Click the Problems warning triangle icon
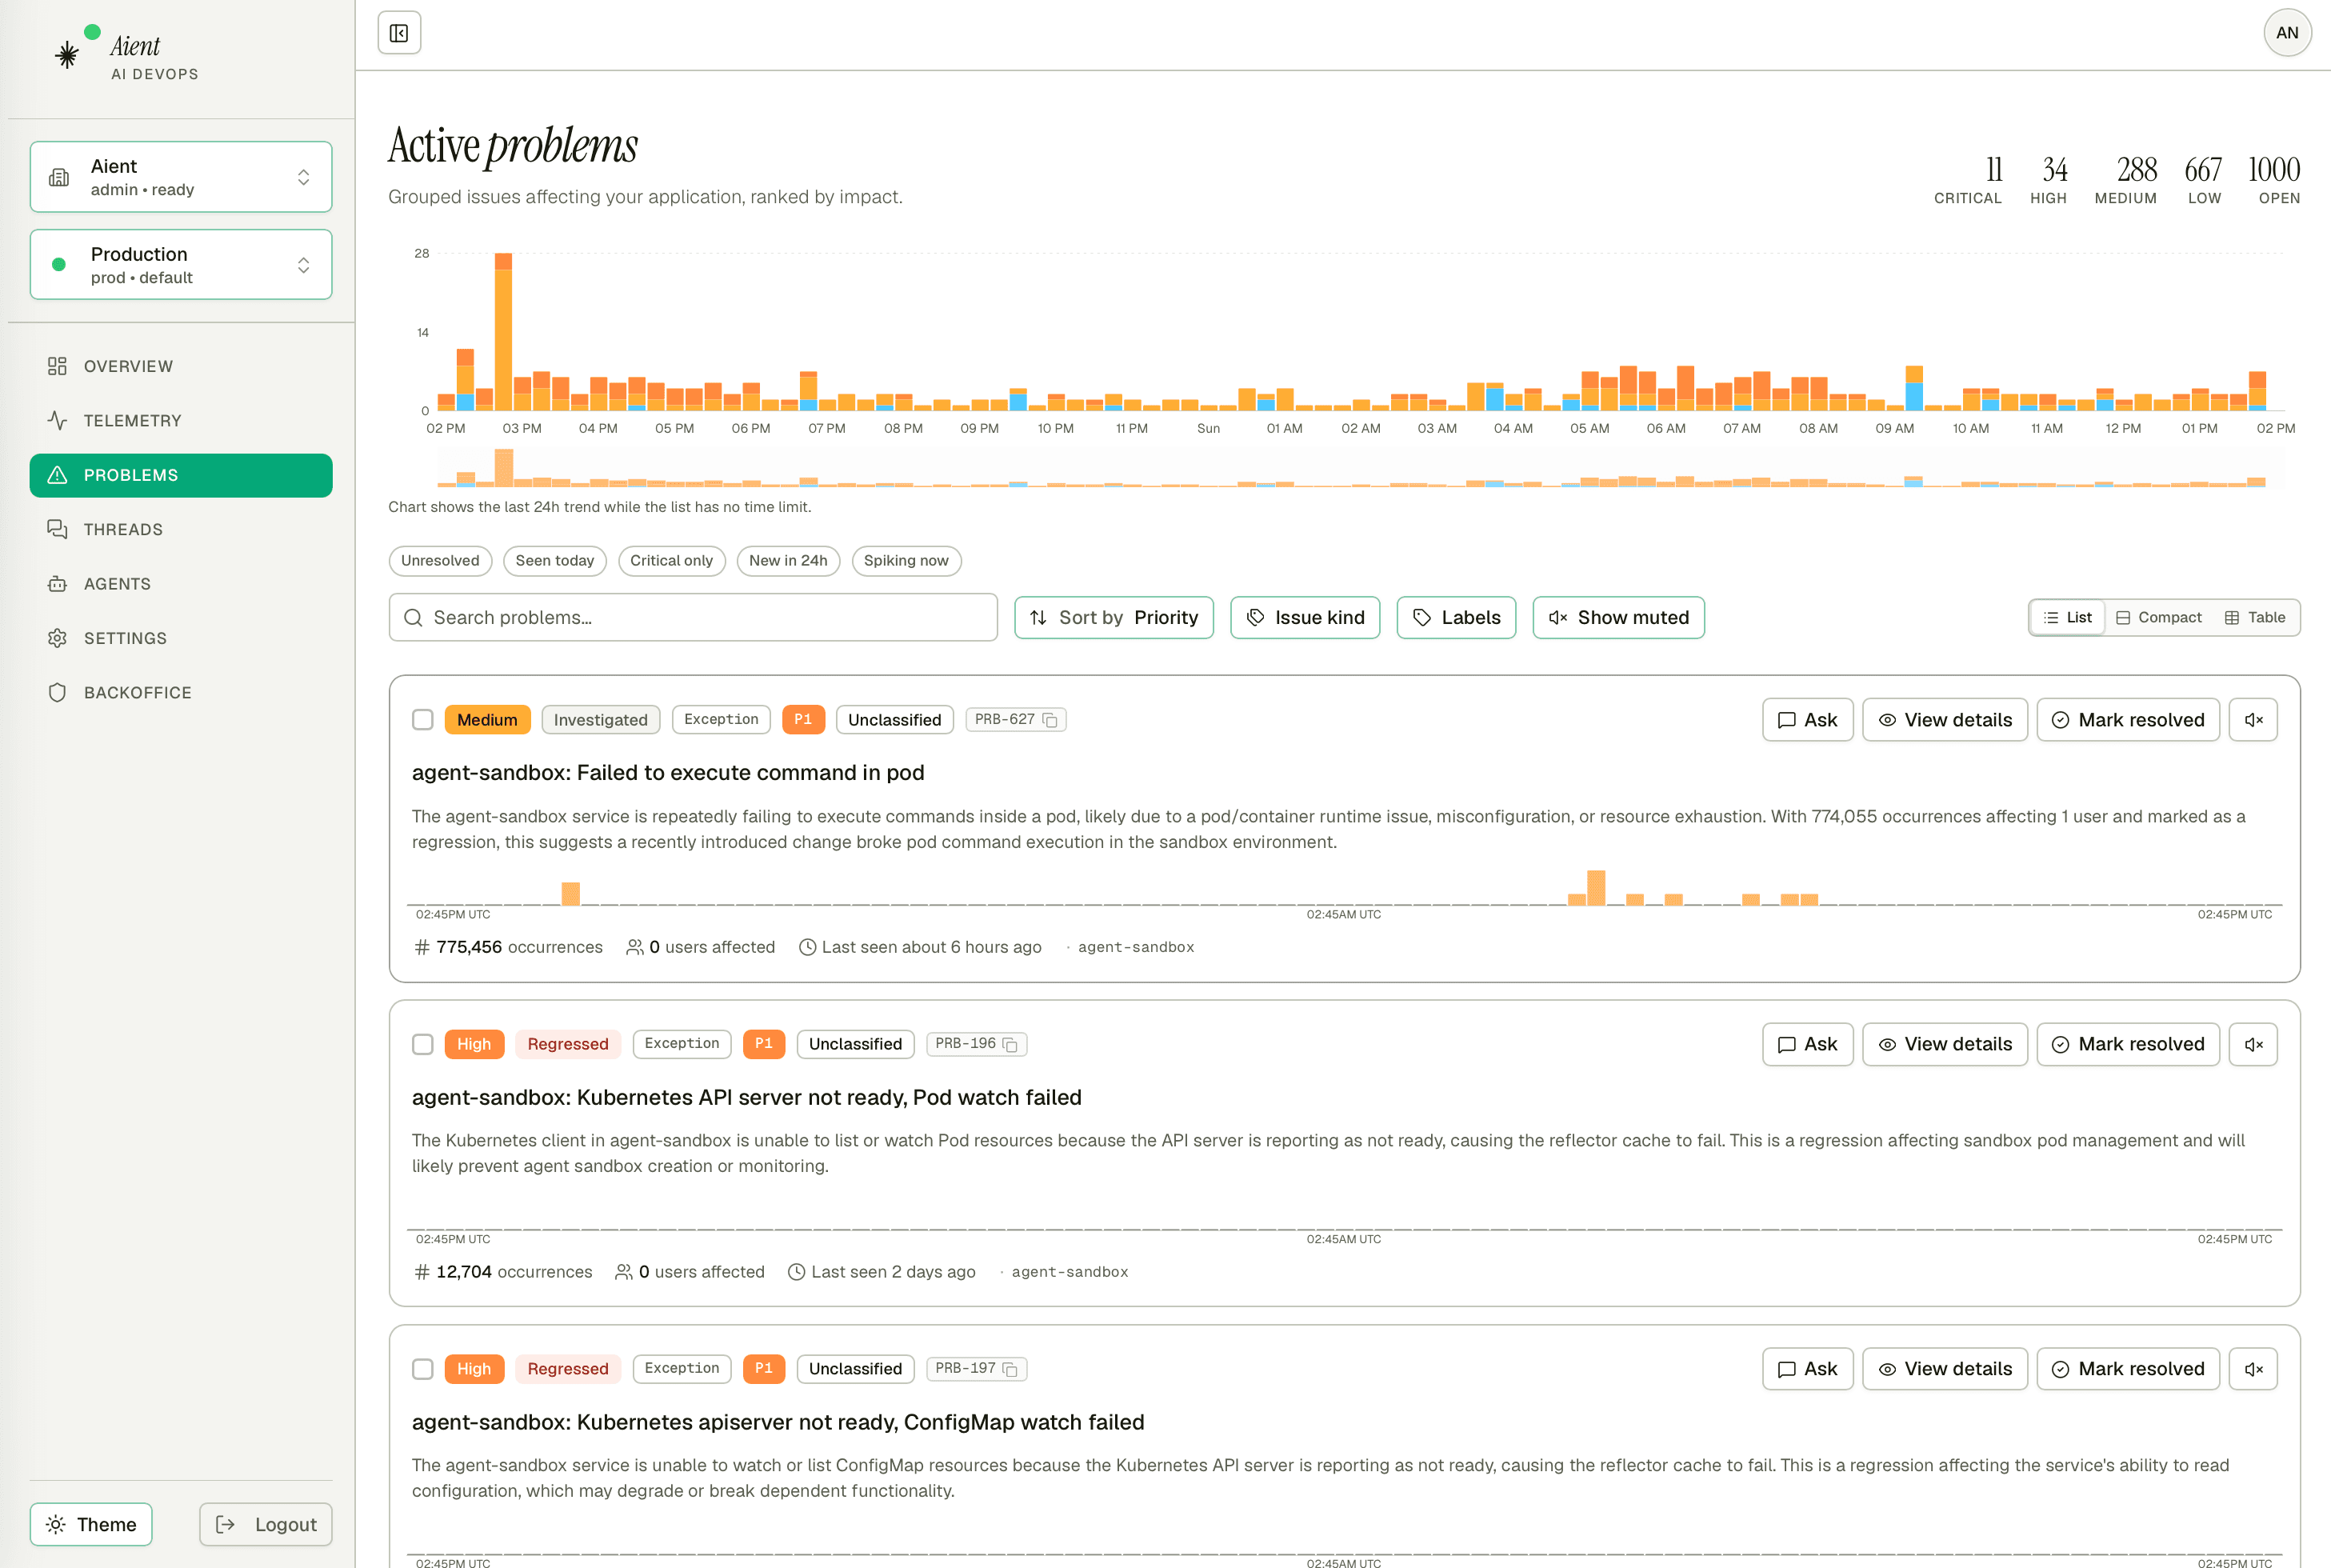 pyautogui.click(x=57, y=475)
